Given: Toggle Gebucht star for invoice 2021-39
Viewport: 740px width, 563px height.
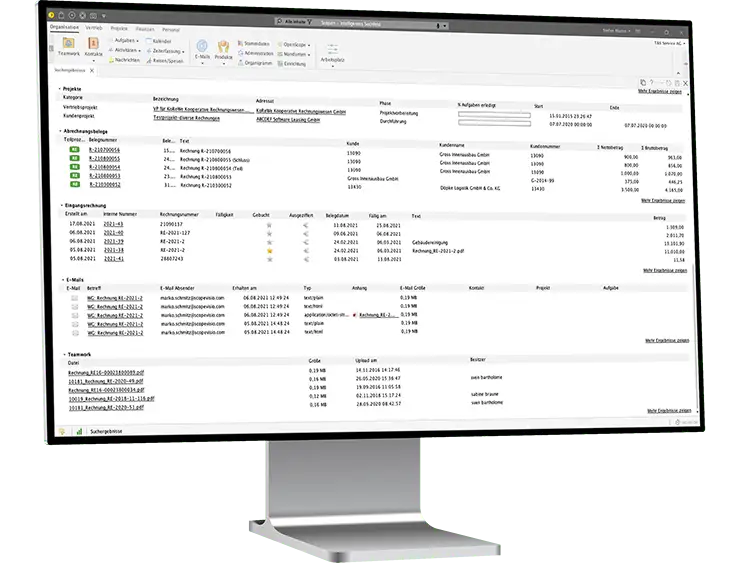Looking at the screenshot, I should point(269,242).
